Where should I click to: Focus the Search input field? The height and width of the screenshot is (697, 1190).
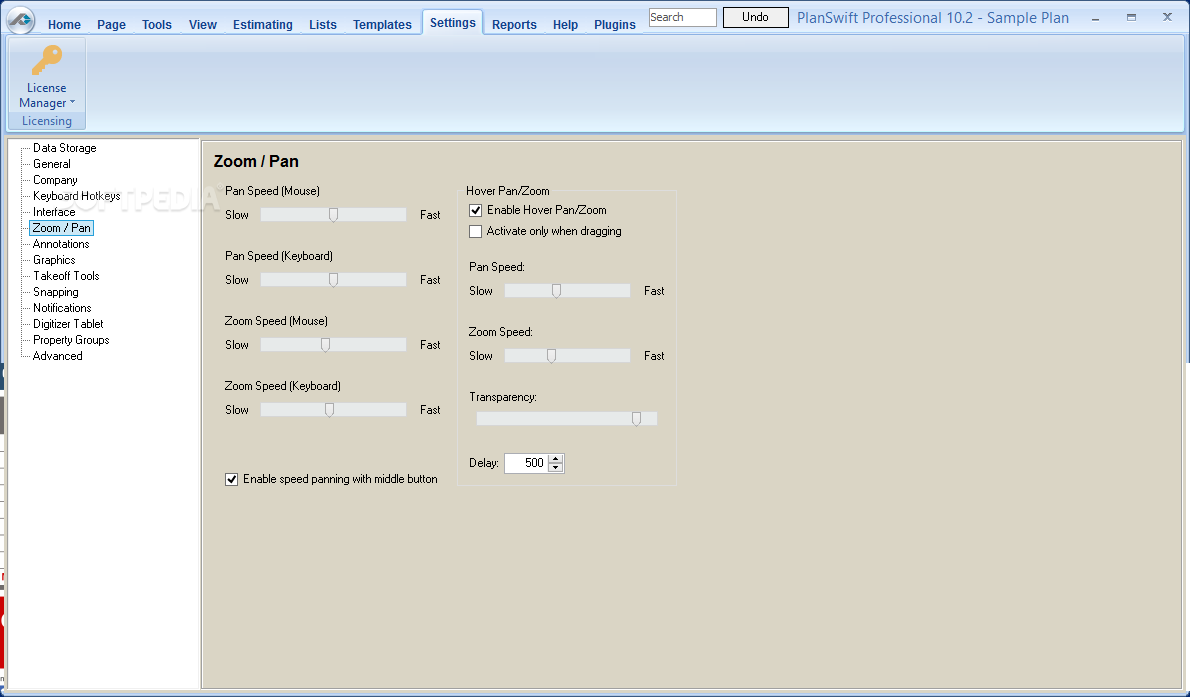point(682,17)
